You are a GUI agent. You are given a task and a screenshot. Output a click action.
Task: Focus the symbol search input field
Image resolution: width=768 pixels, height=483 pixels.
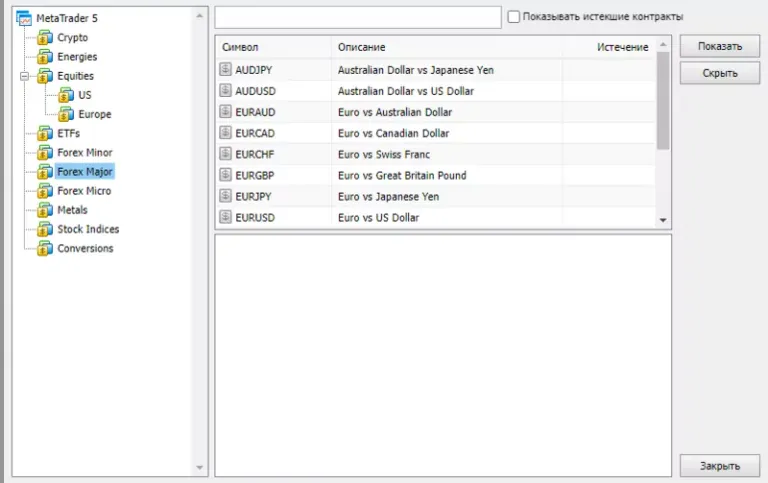[358, 17]
